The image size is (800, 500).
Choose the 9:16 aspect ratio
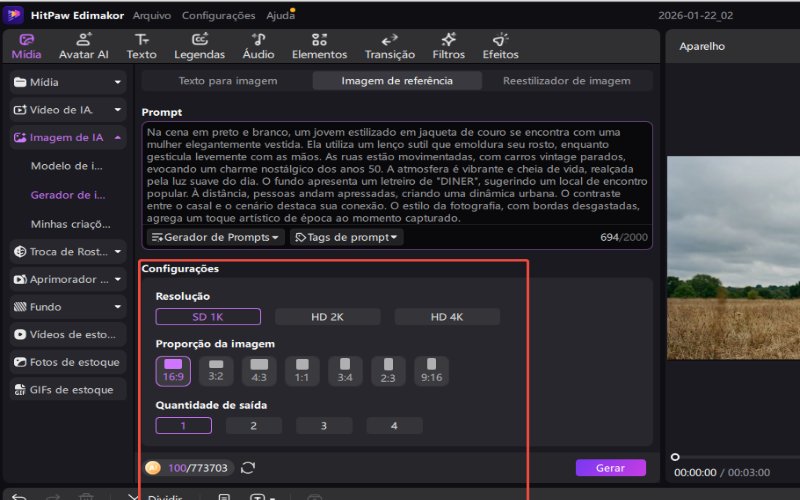point(431,371)
